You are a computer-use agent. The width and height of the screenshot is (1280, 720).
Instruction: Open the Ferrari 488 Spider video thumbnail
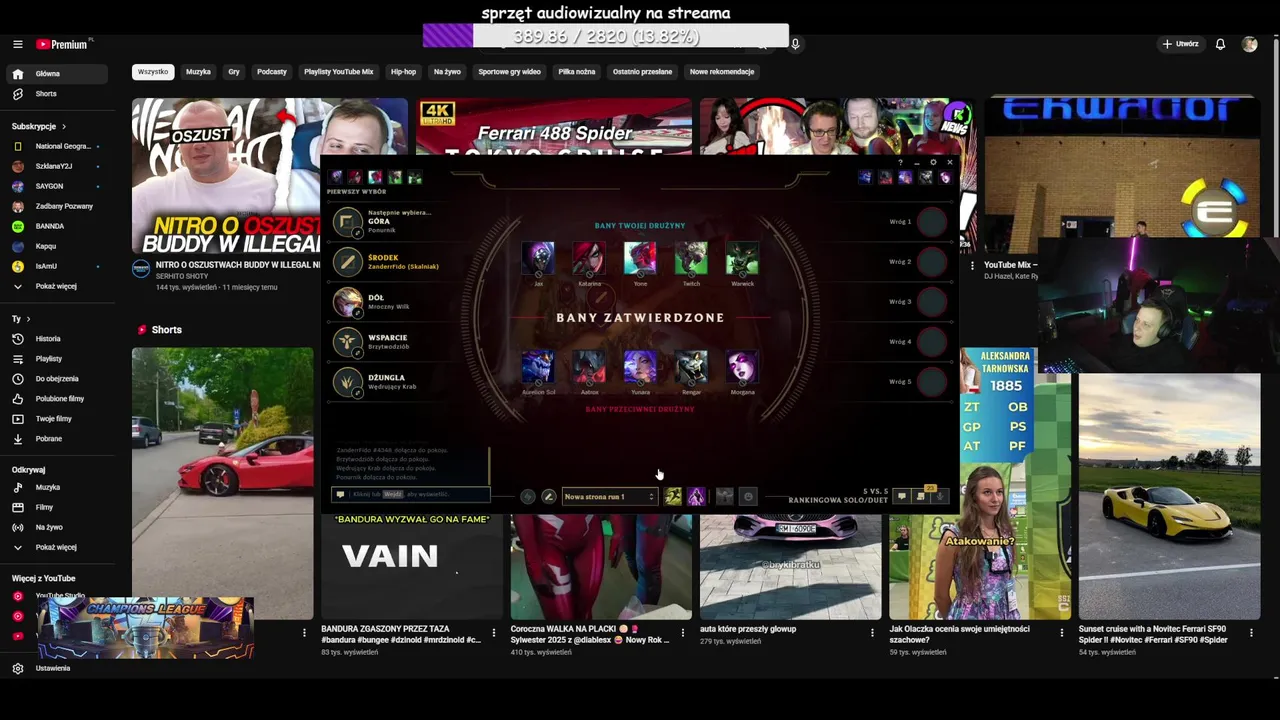click(554, 127)
